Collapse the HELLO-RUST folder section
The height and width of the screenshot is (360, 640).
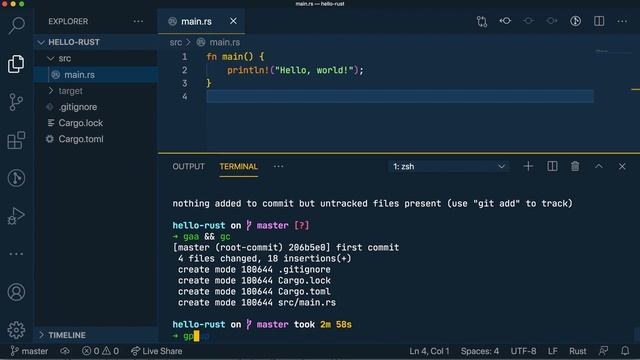click(x=96, y=42)
